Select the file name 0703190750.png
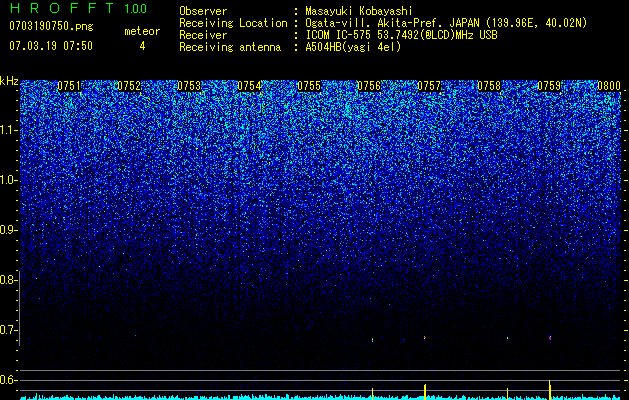 51,26
